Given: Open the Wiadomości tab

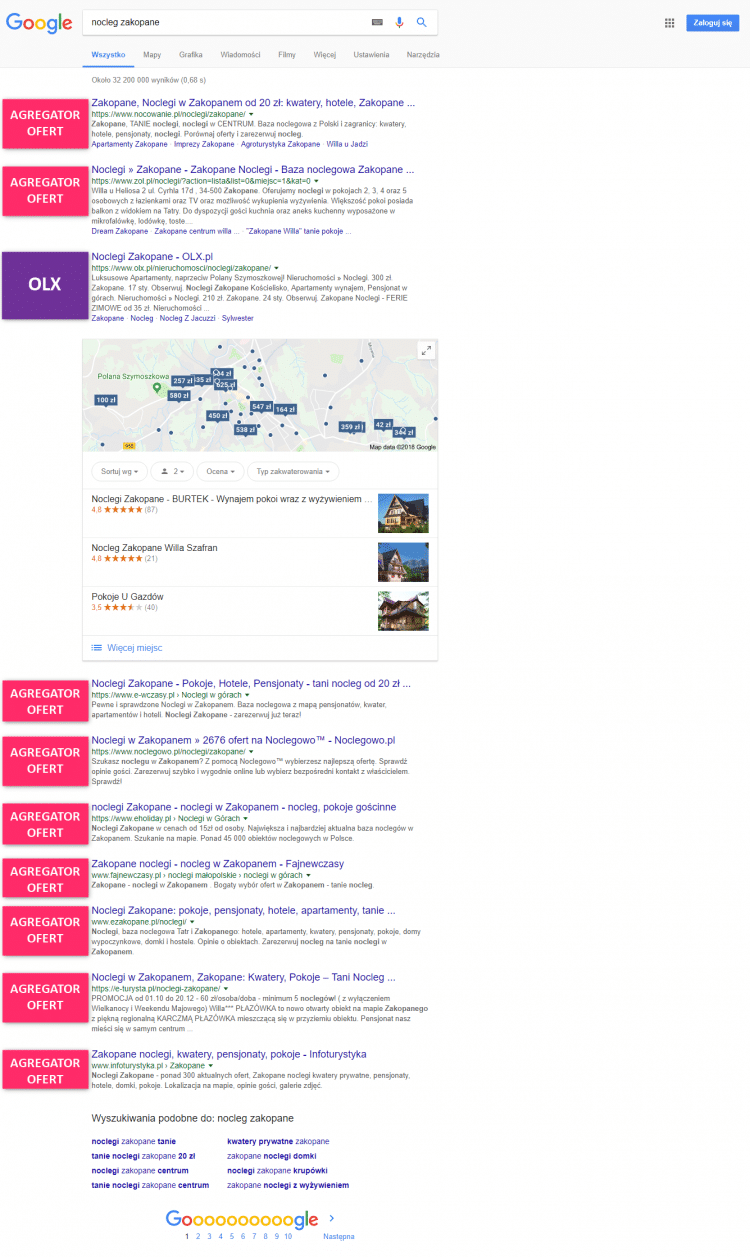Looking at the screenshot, I should (x=241, y=54).
